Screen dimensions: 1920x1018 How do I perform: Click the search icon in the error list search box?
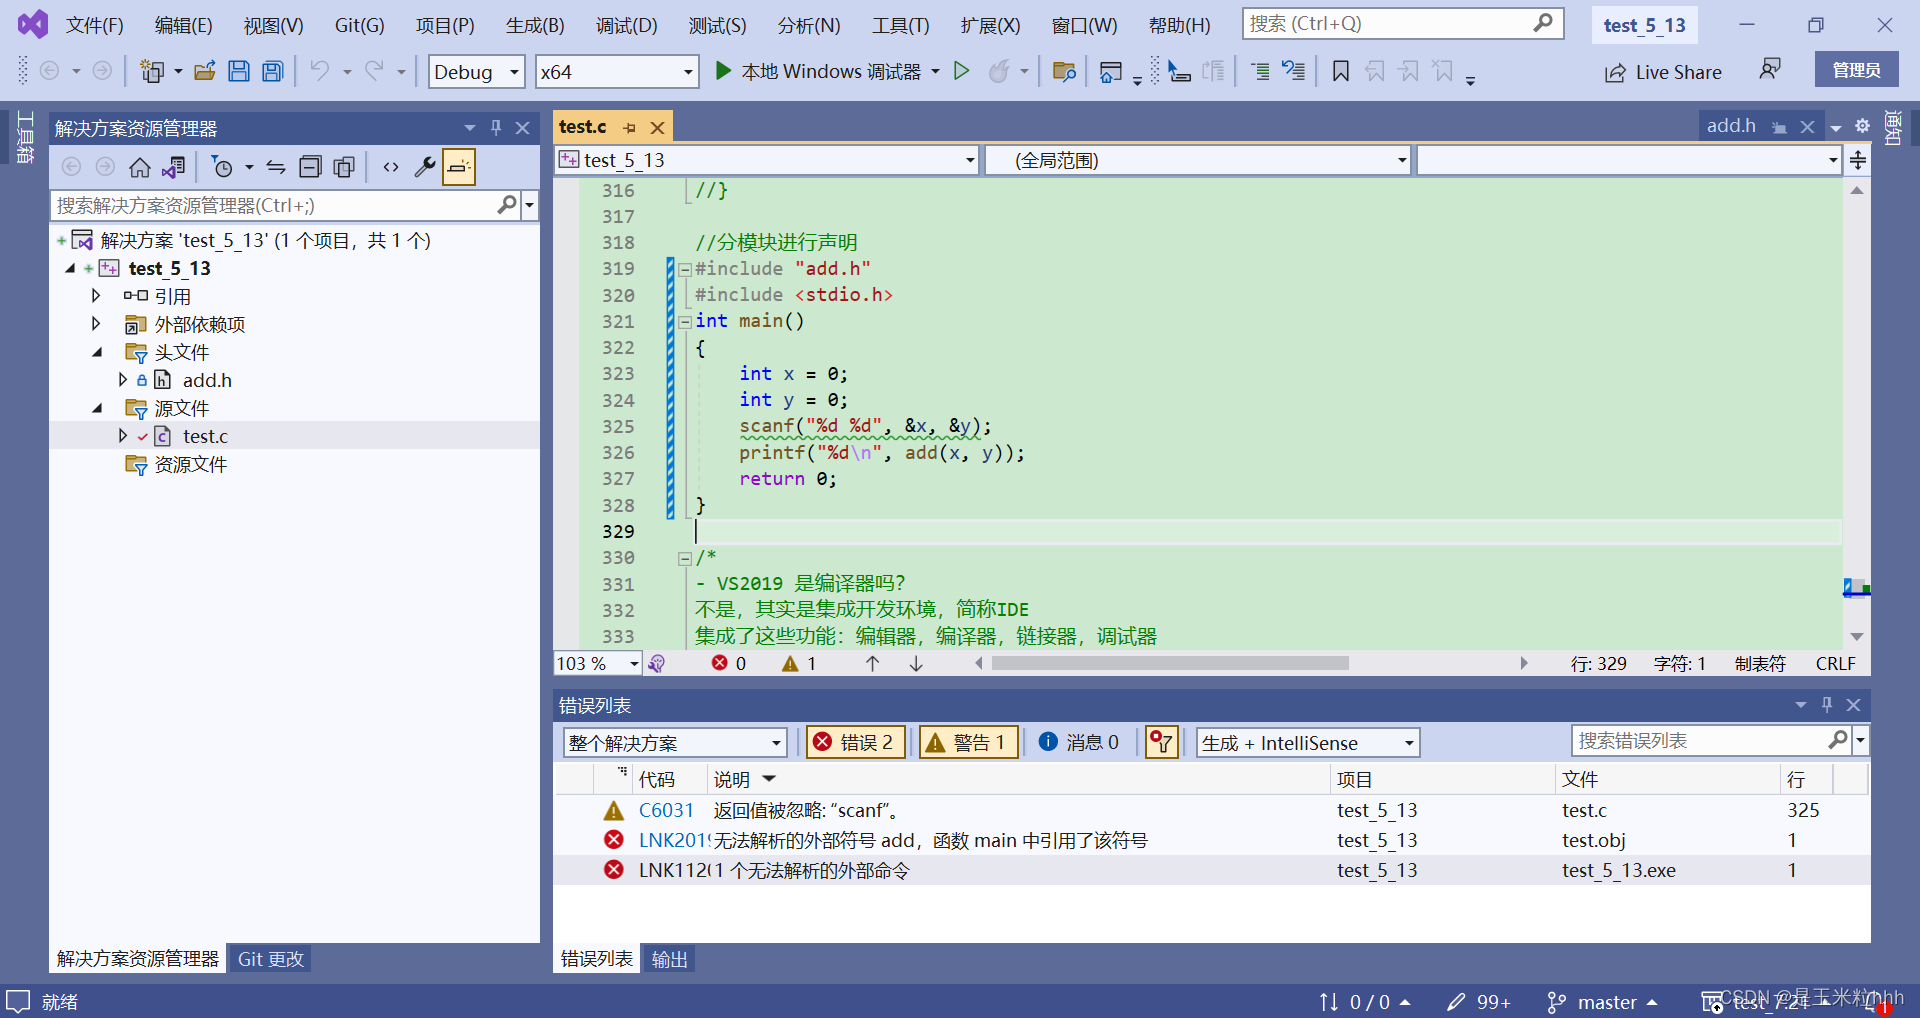point(1838,740)
